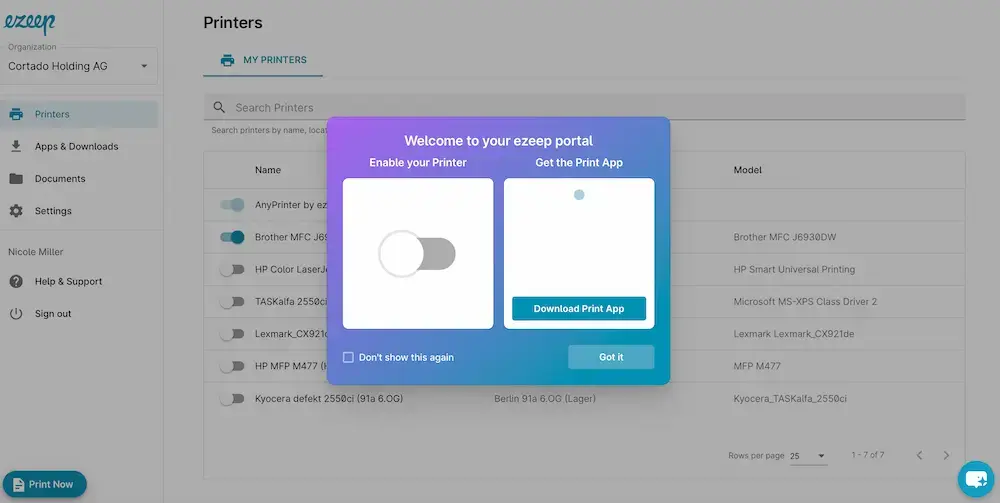The height and width of the screenshot is (503, 1000).
Task: Select Documents in the sidebar menu
Action: click(x=60, y=179)
